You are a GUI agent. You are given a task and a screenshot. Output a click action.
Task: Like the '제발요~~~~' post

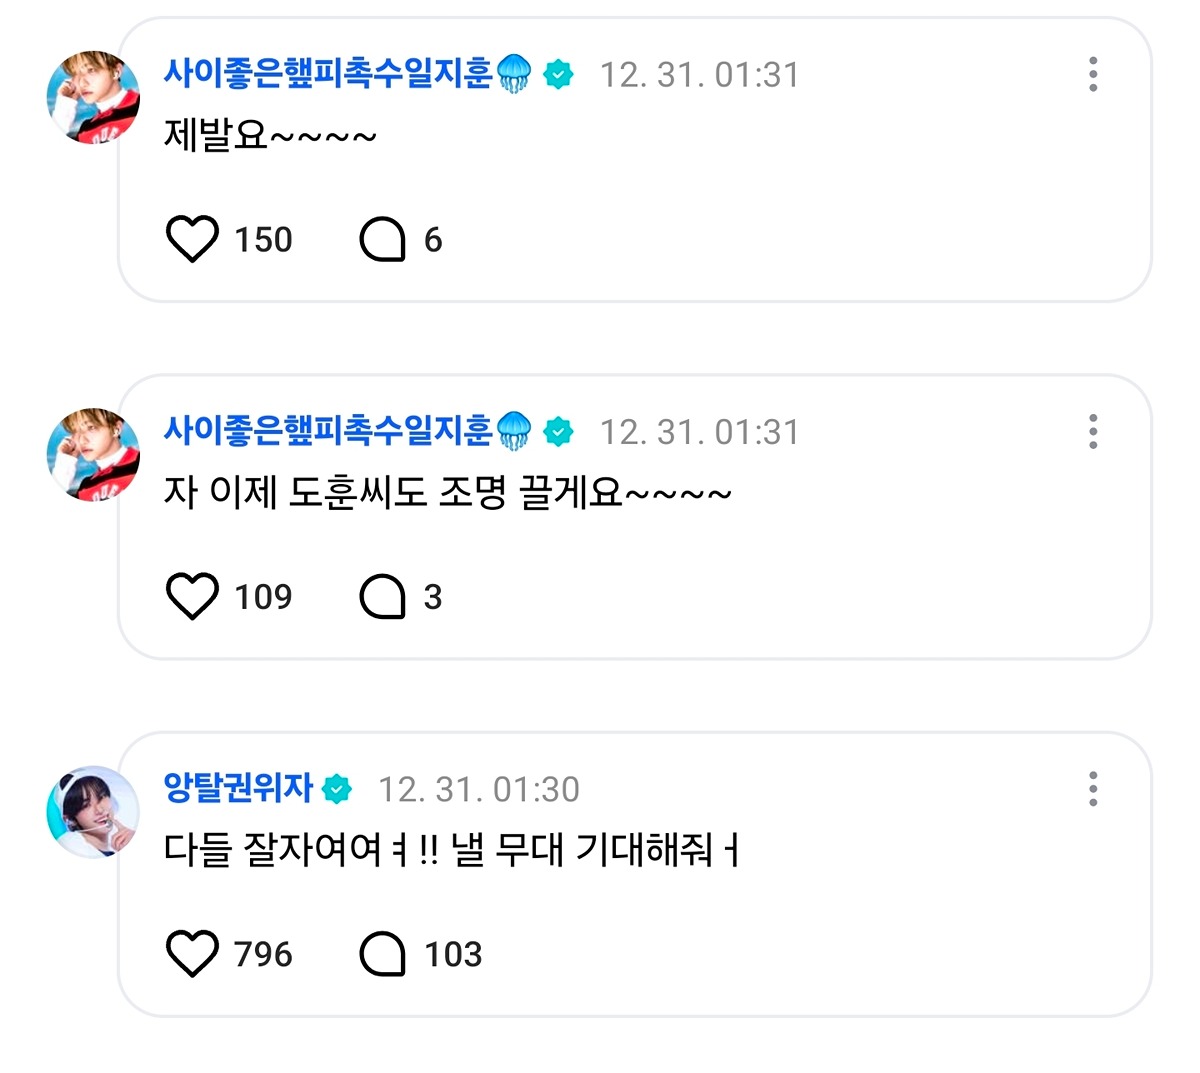[x=191, y=240]
